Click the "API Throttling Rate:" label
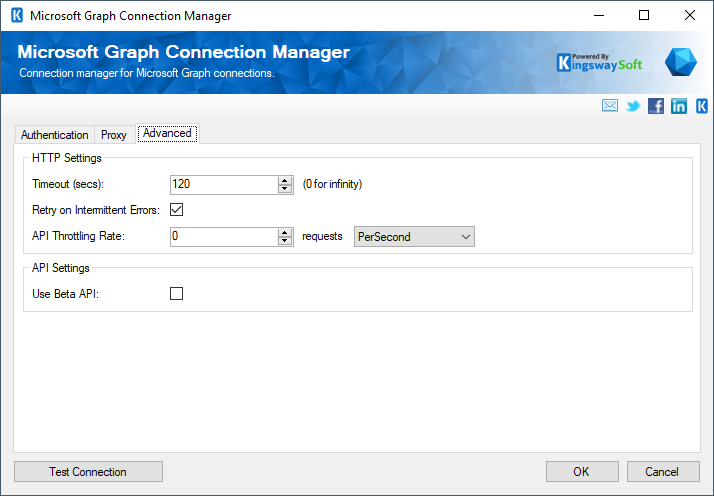714x496 pixels. click(78, 236)
